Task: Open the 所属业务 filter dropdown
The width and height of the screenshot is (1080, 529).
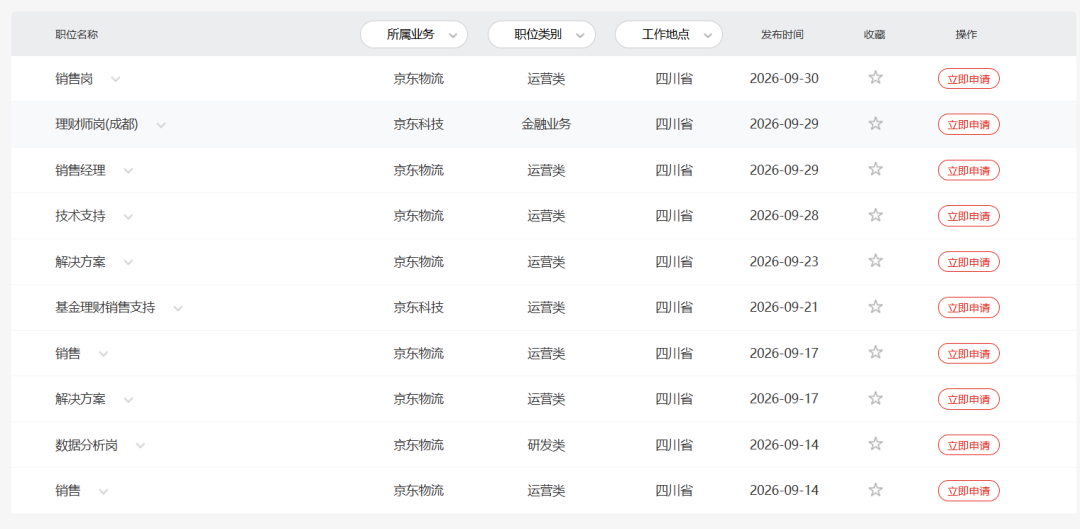Action: click(x=414, y=34)
